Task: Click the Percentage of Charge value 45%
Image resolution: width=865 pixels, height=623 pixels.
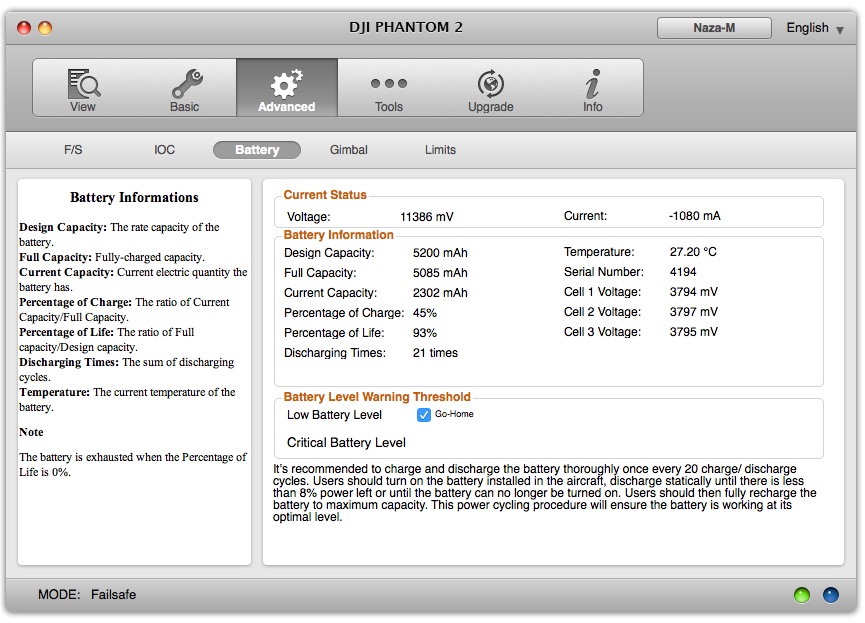Action: click(x=425, y=313)
